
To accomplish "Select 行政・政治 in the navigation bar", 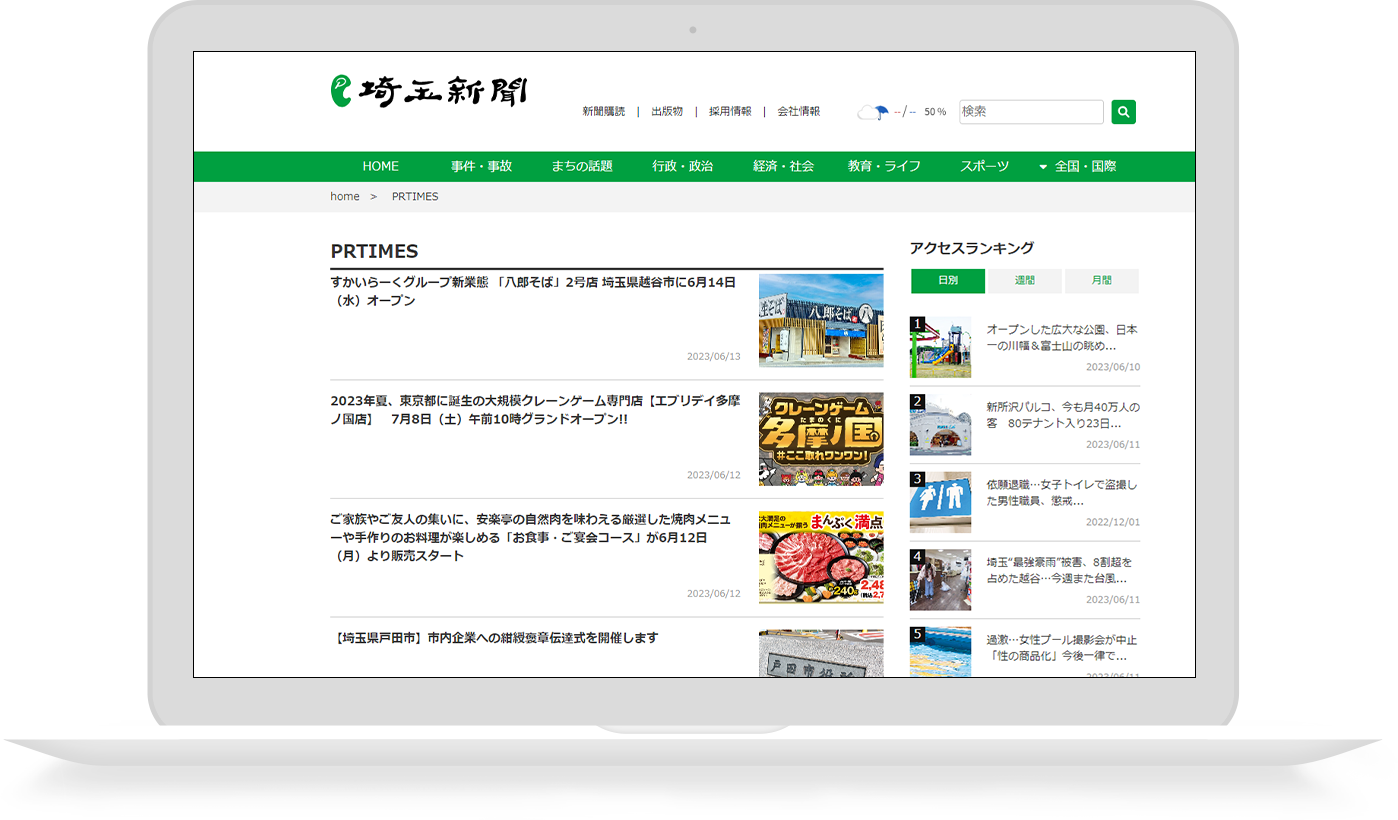I will [683, 166].
